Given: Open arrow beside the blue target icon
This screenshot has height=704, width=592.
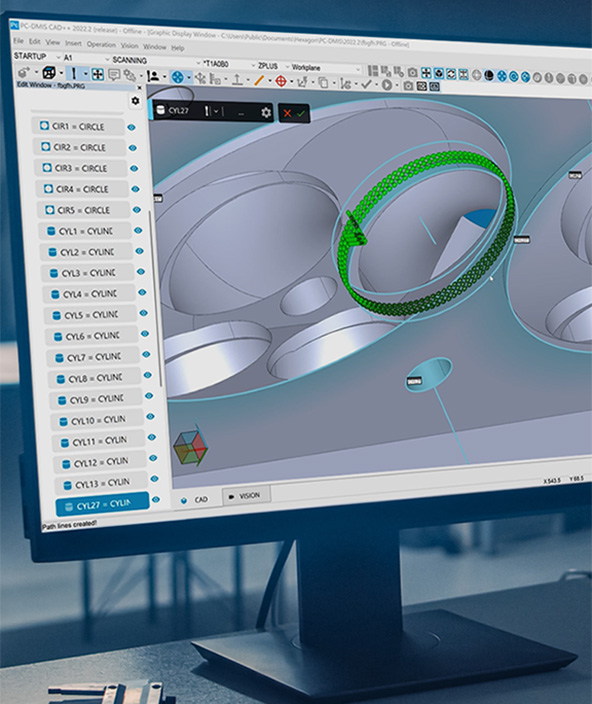Looking at the screenshot, I should [x=189, y=78].
